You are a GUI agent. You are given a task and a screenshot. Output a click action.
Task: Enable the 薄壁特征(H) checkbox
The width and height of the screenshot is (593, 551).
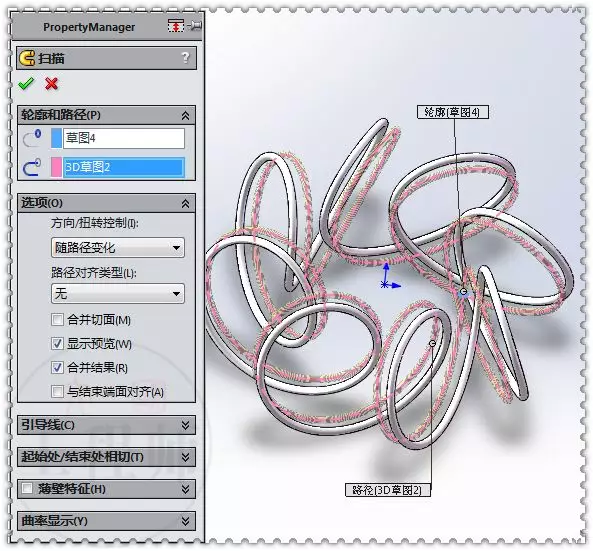(x=27, y=488)
